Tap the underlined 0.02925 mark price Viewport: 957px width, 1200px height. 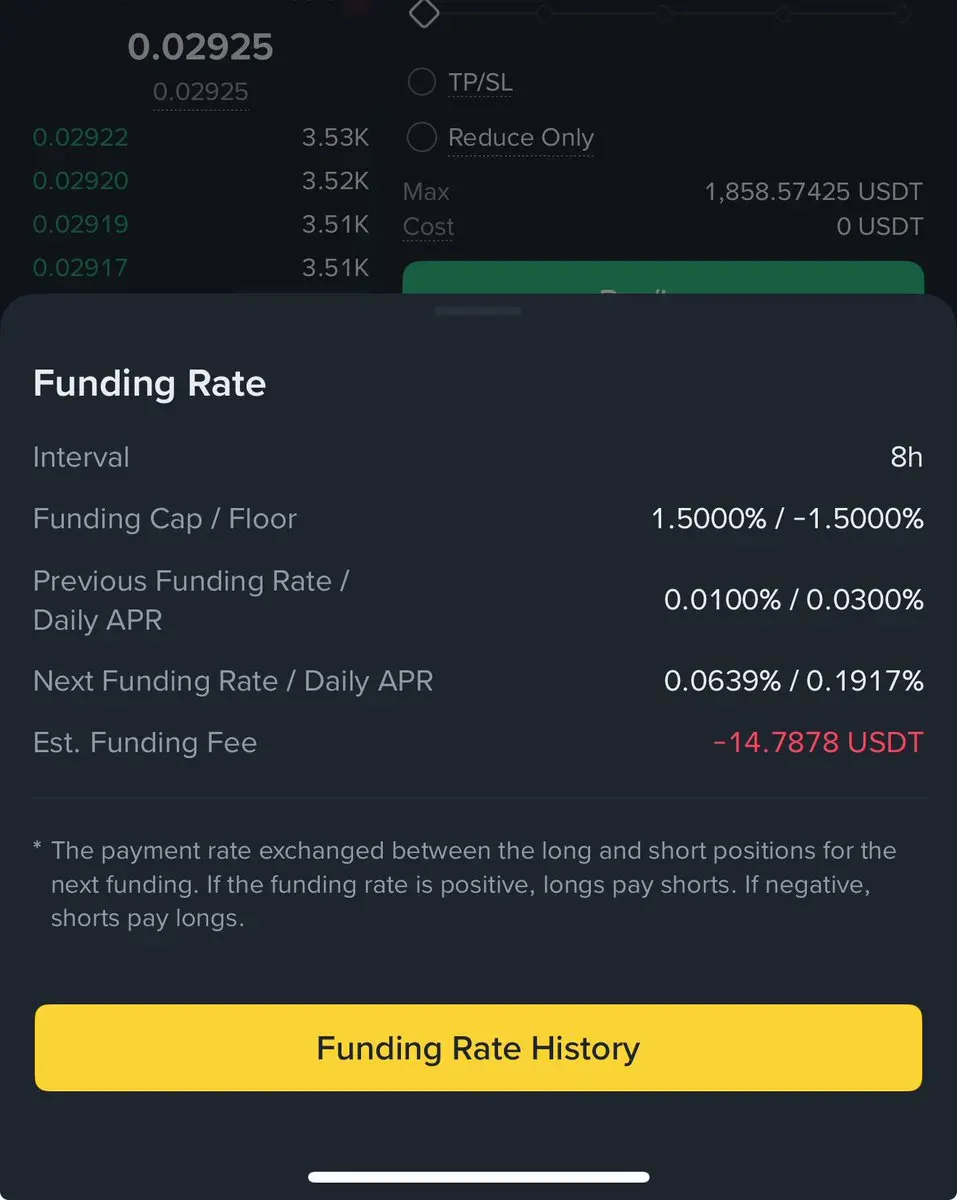(200, 92)
